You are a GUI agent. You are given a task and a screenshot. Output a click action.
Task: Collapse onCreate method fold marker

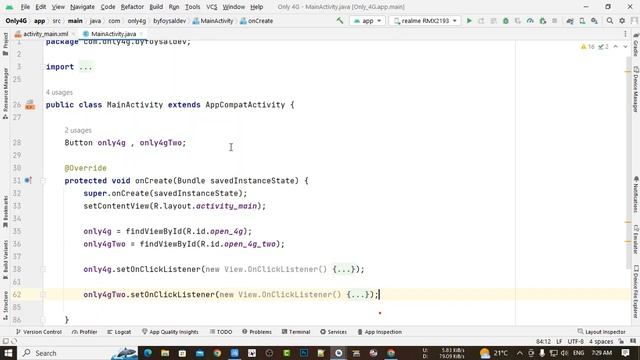43,180
